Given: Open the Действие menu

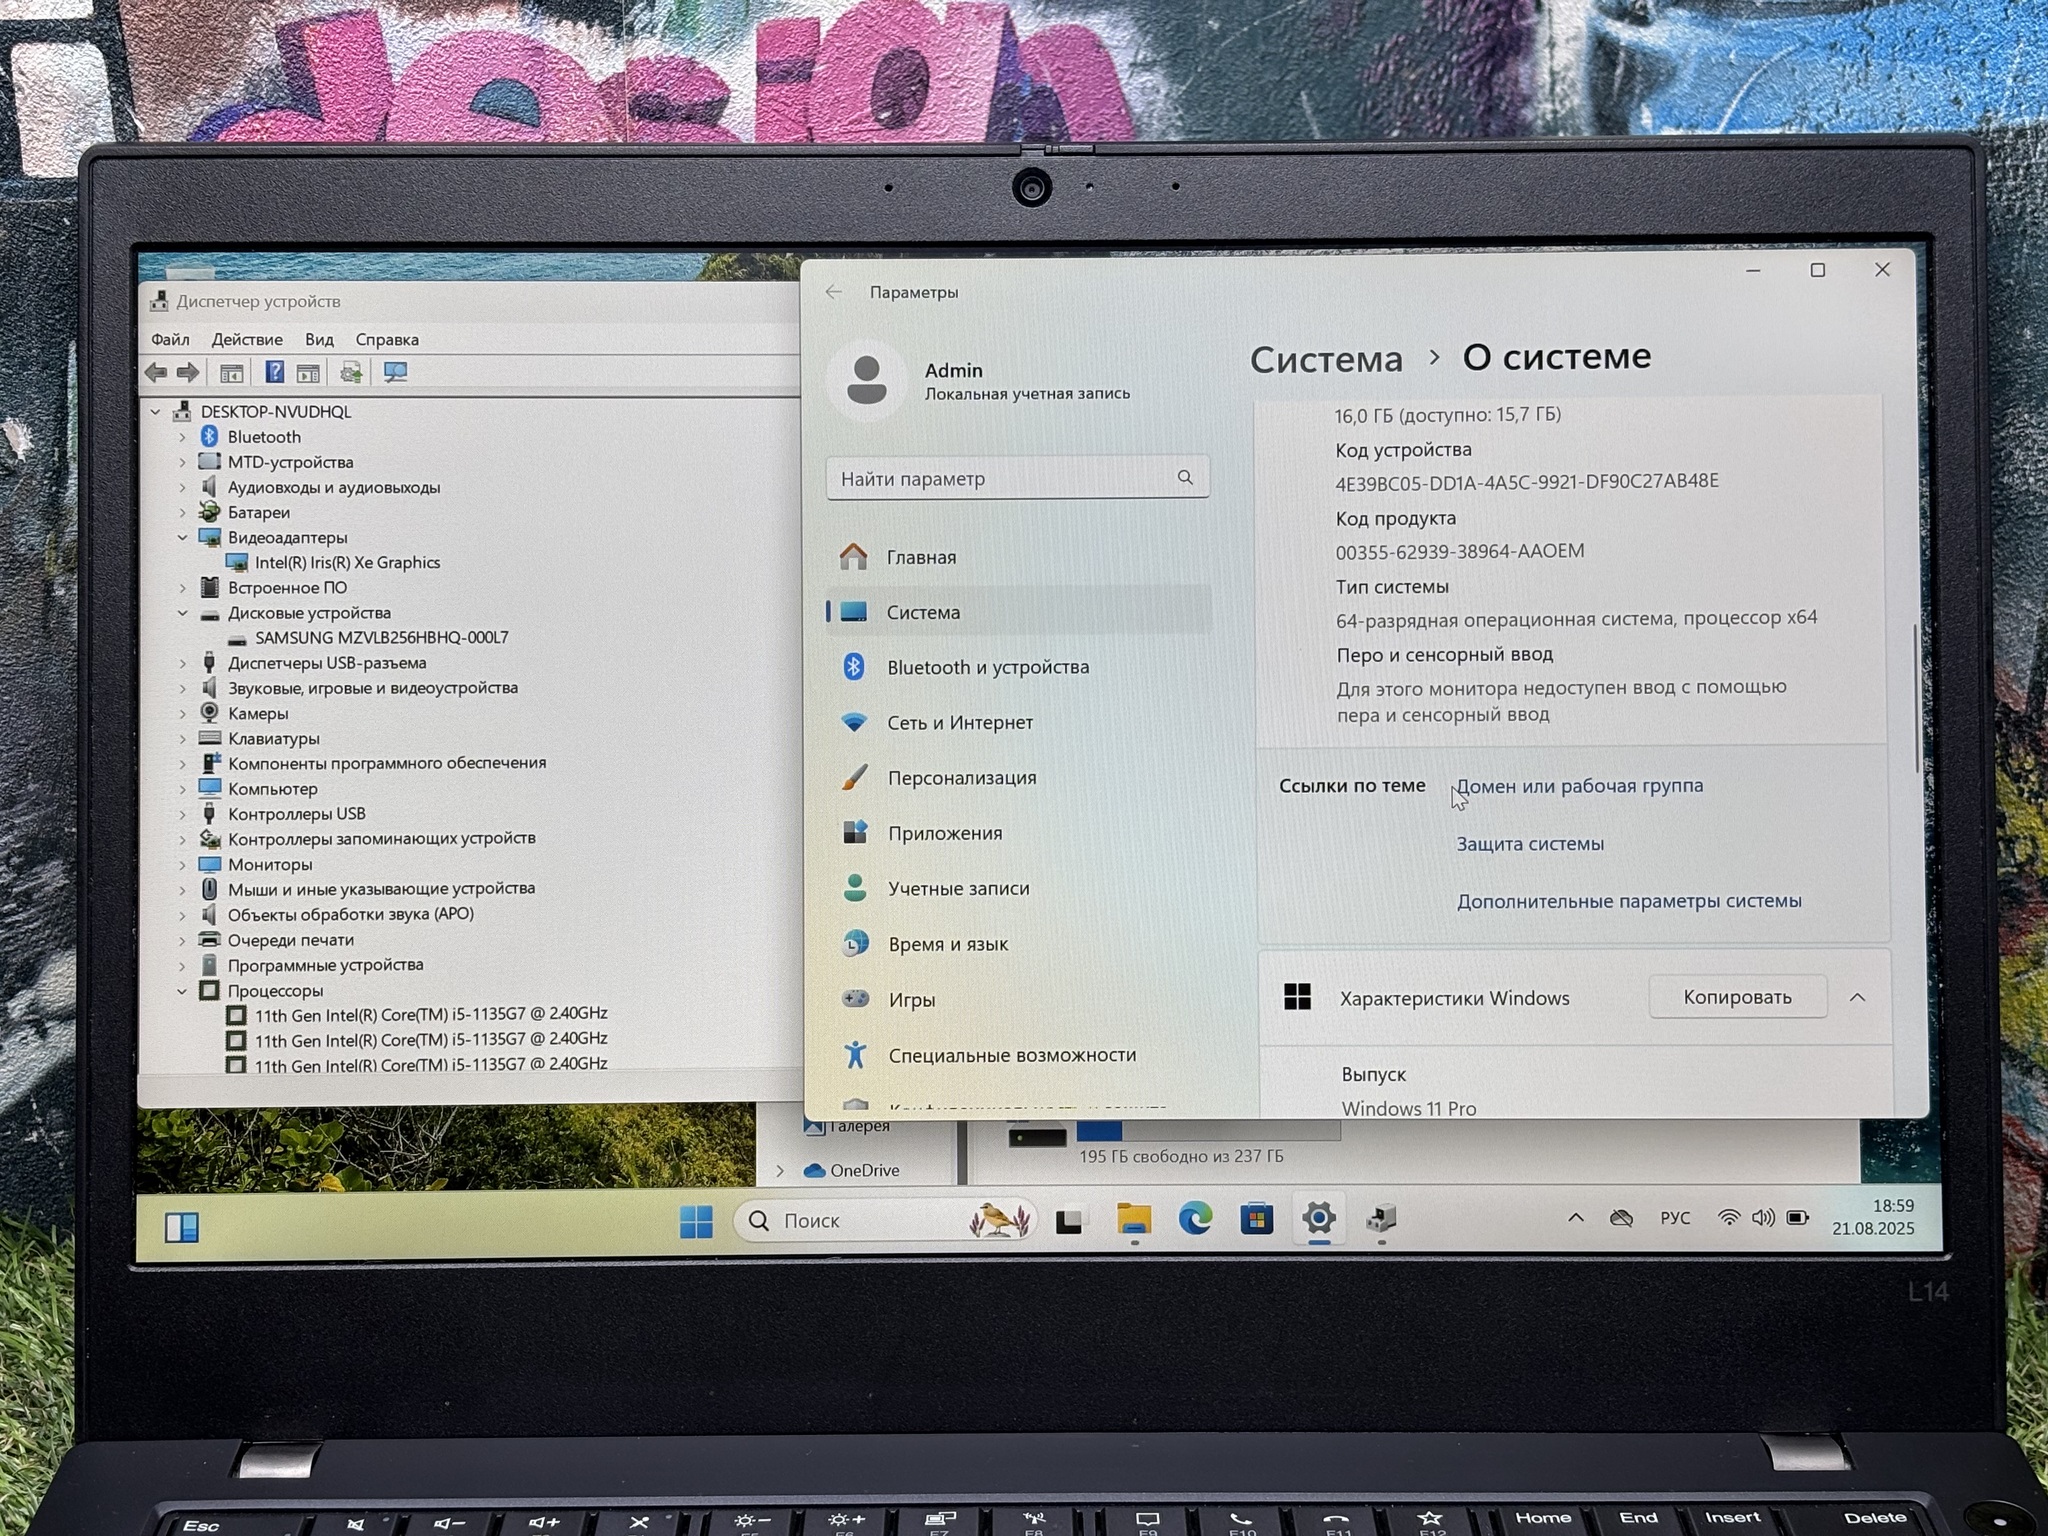Looking at the screenshot, I should (x=246, y=340).
